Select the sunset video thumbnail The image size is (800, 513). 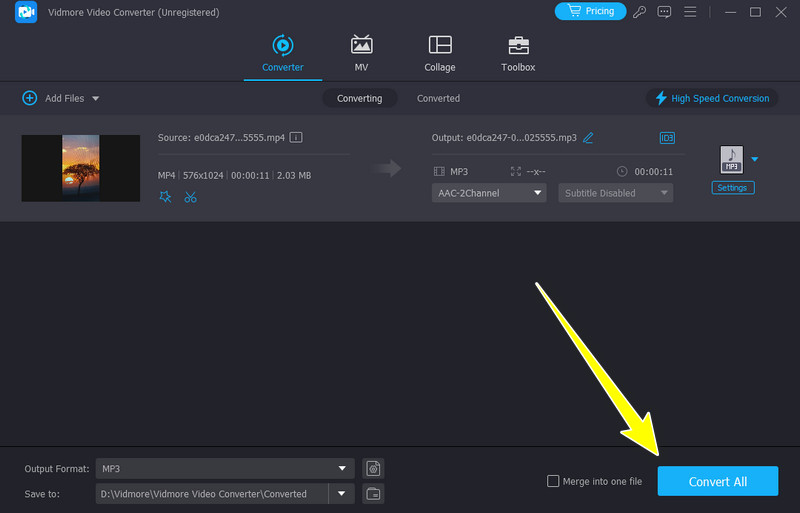click(81, 167)
